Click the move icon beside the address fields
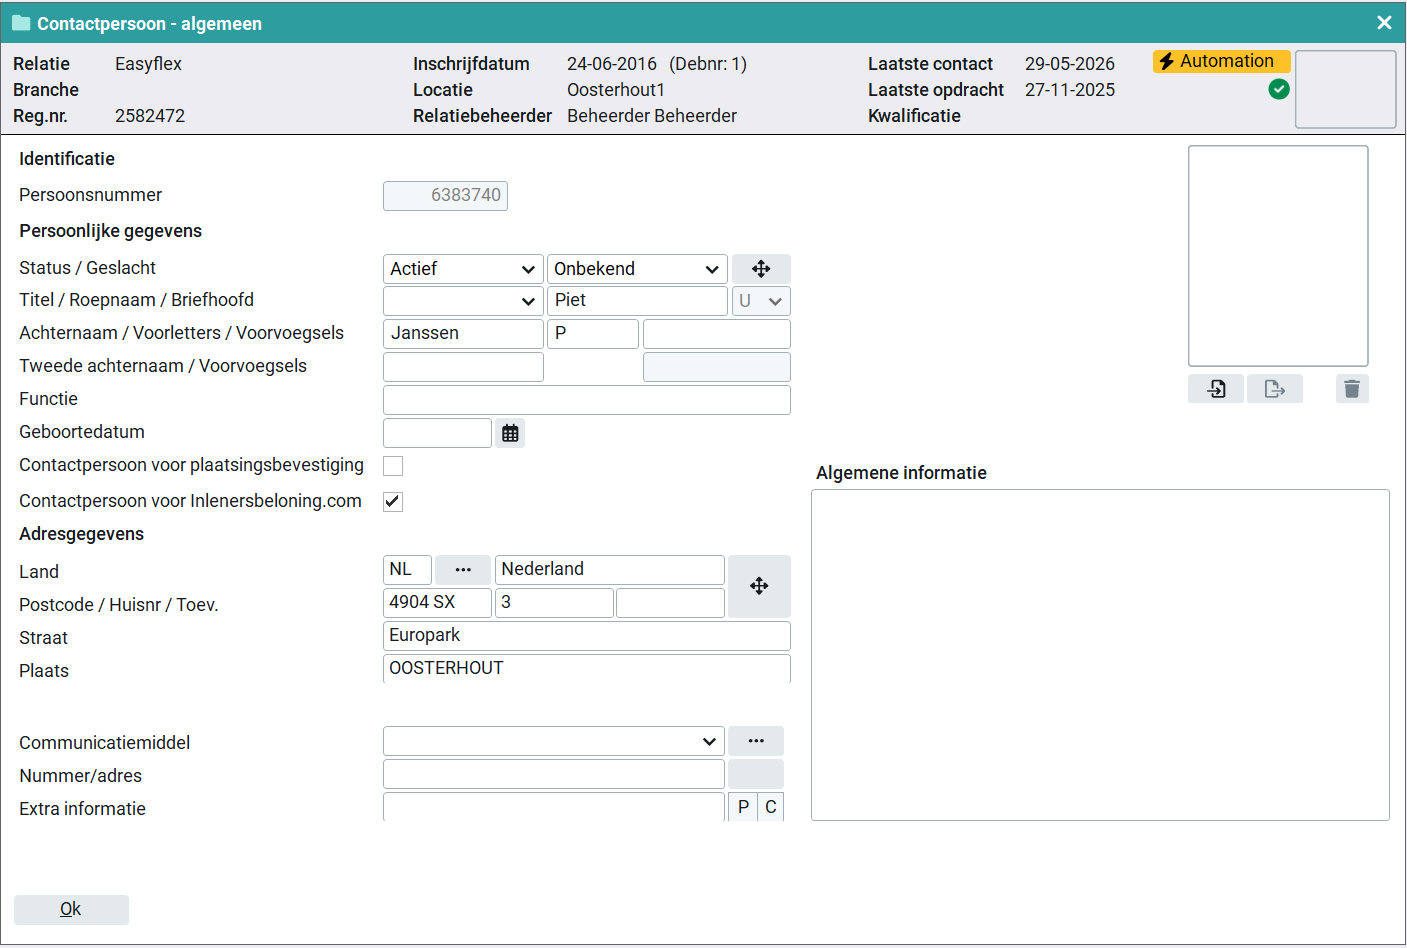This screenshot has height=948, width=1407. 759,586
